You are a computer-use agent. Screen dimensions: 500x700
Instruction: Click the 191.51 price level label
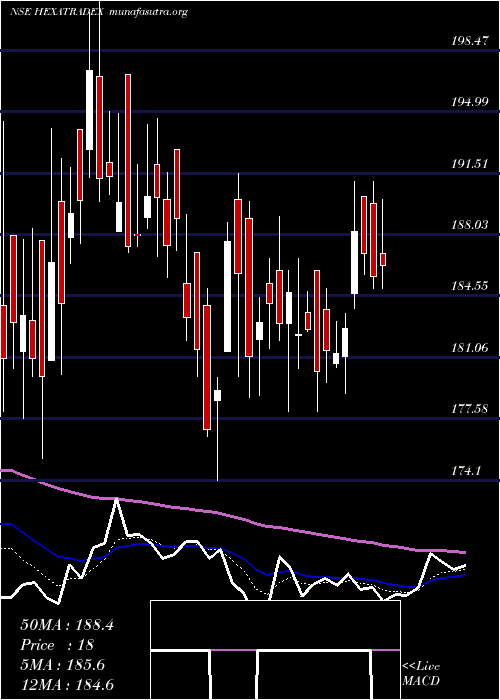tap(470, 164)
